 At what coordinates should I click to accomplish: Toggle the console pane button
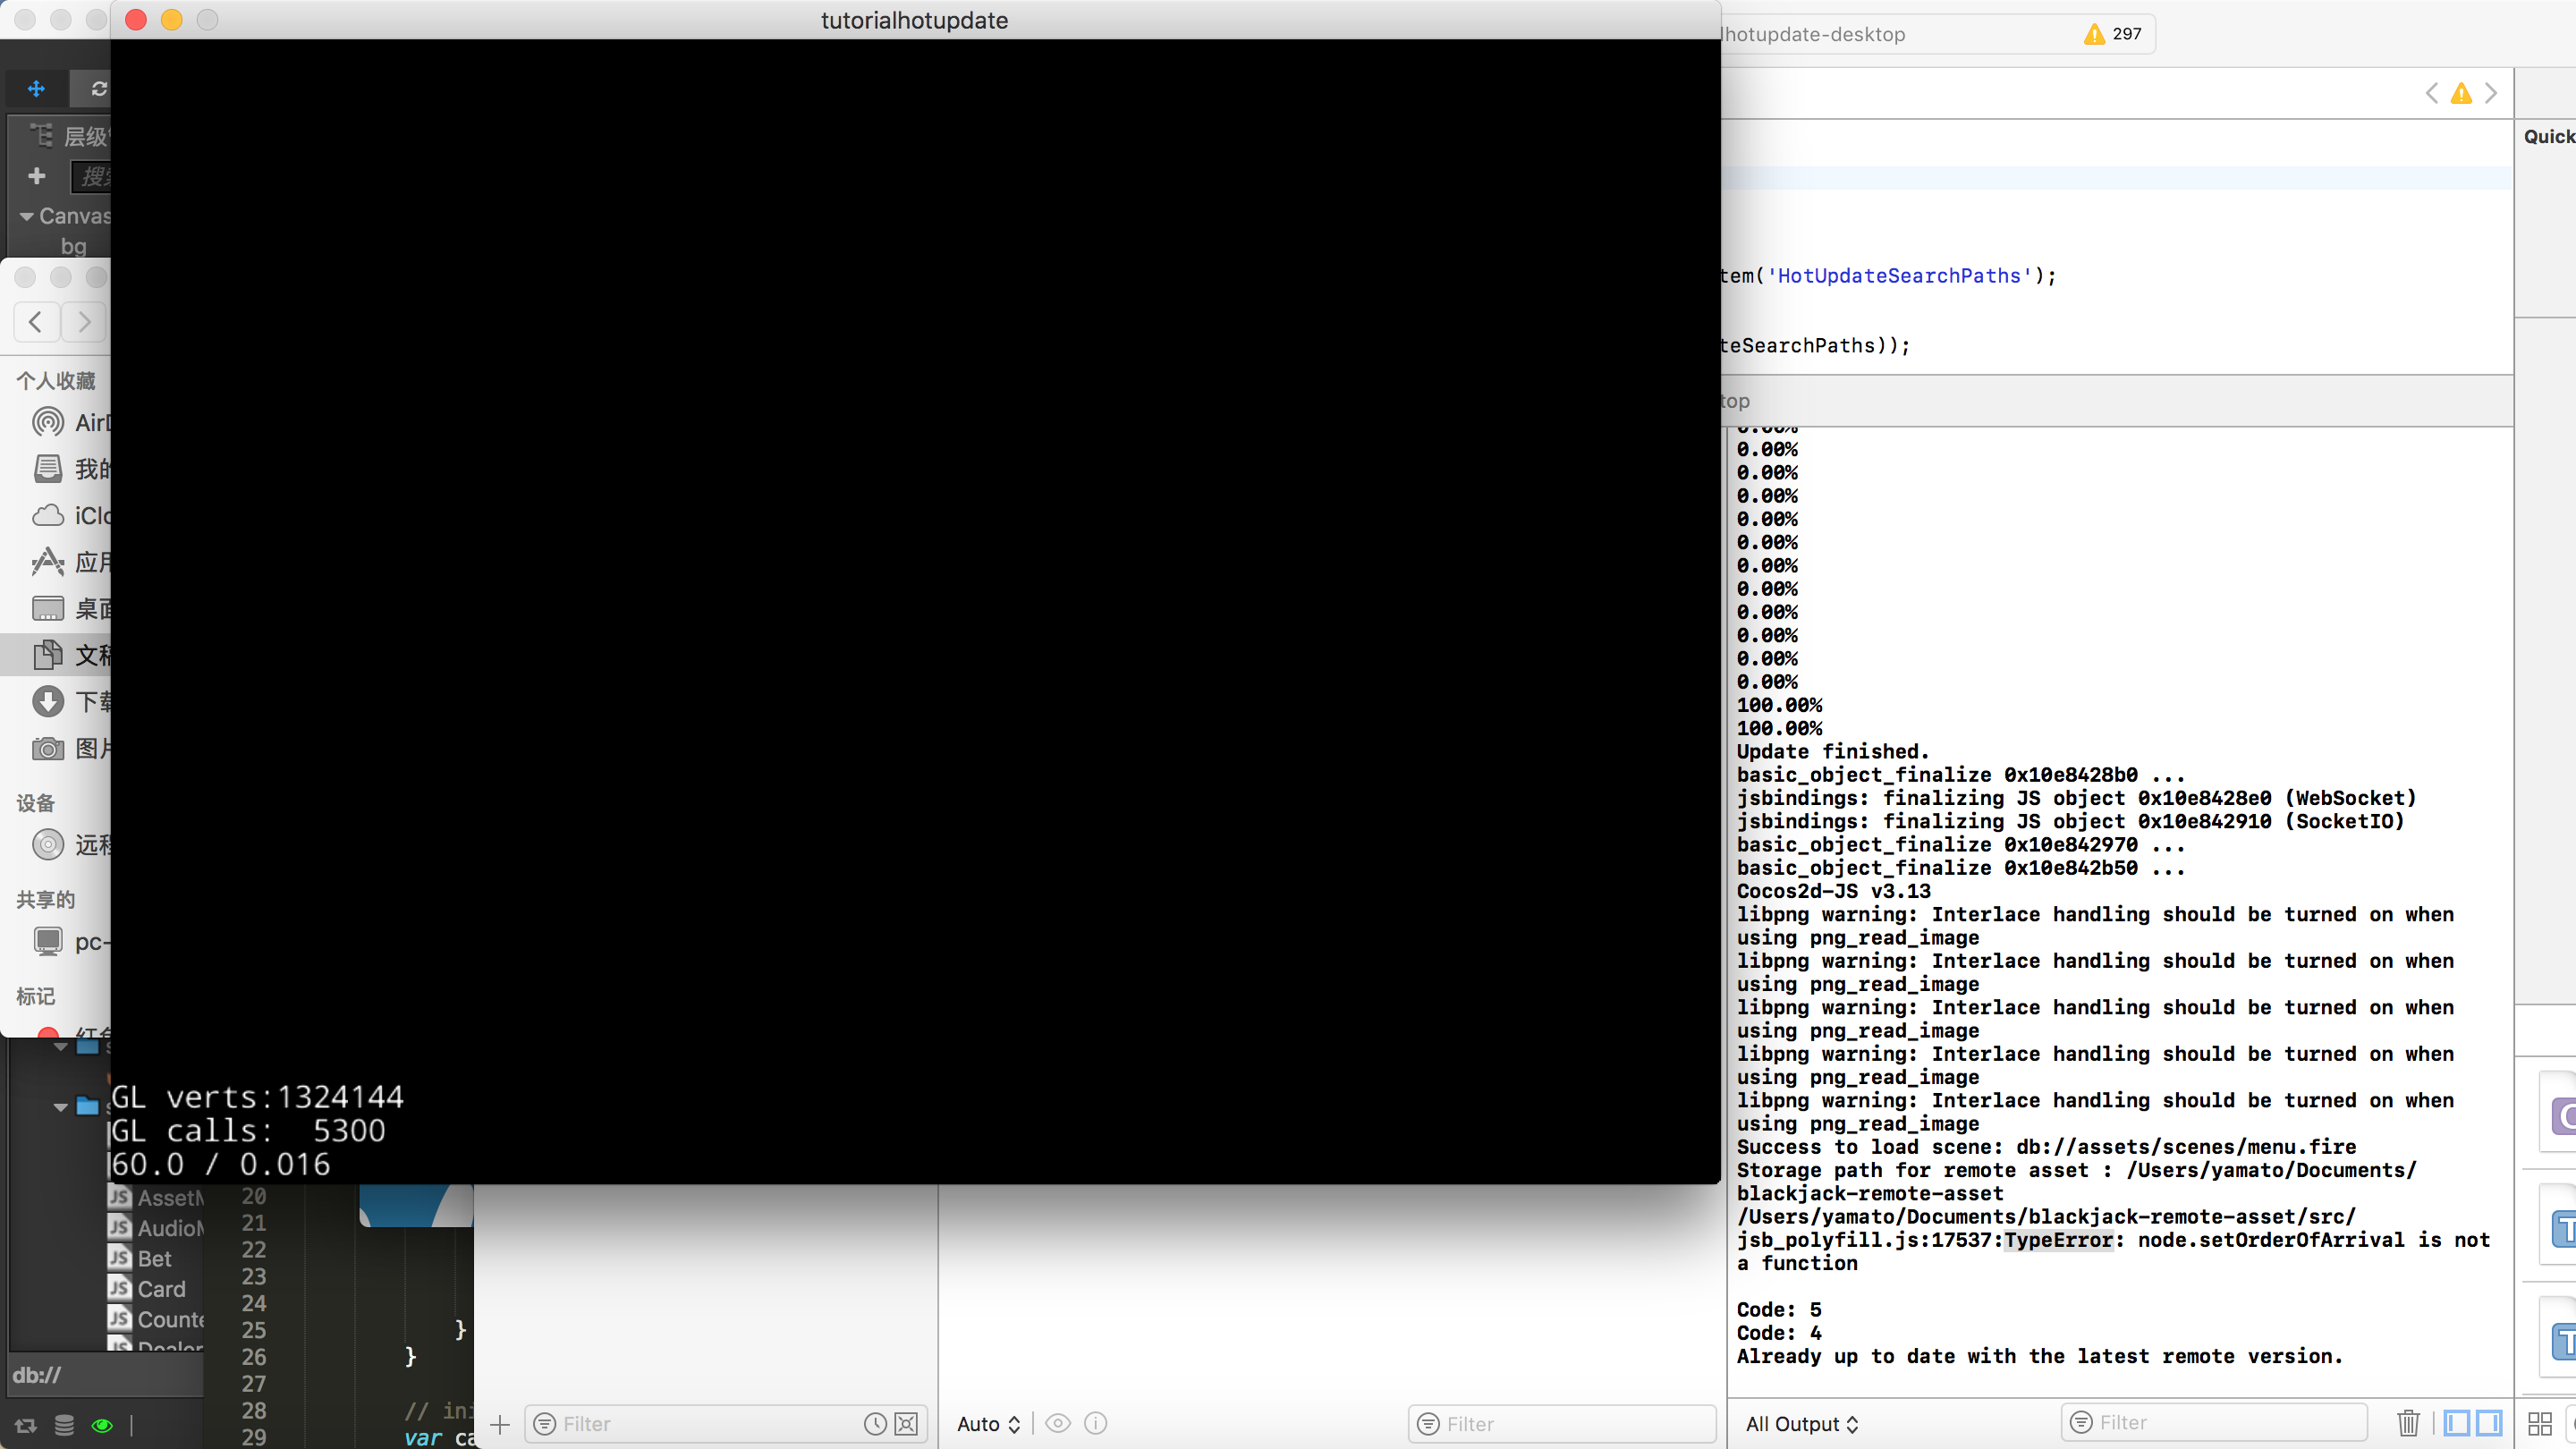2489,1423
